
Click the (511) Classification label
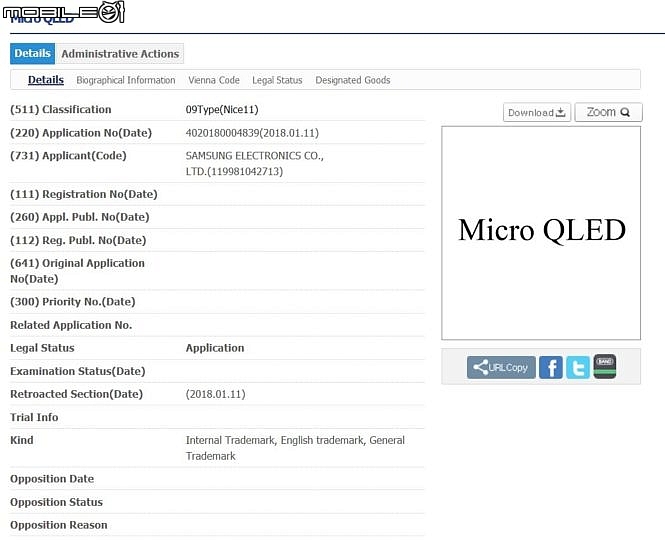(61, 109)
